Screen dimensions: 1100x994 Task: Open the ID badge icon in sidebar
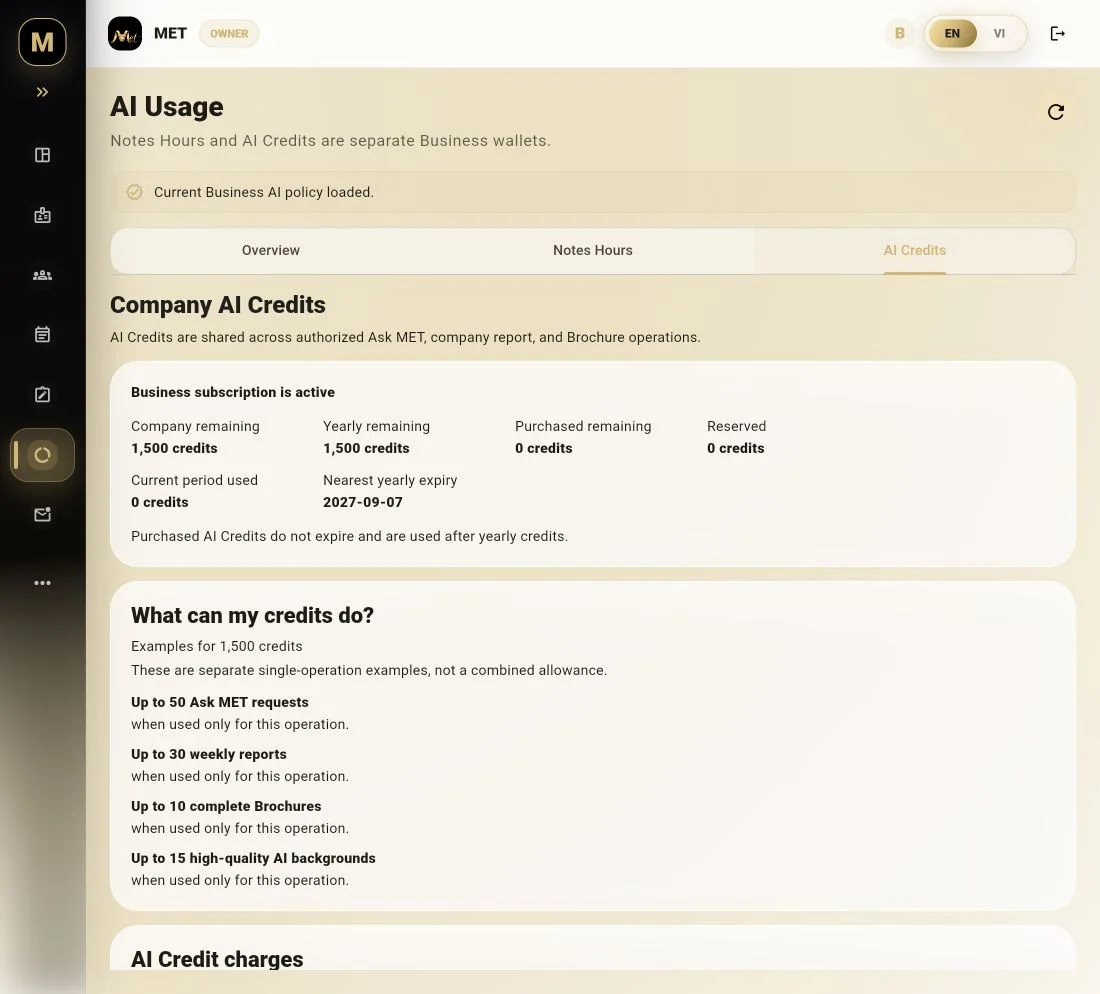pos(42,215)
